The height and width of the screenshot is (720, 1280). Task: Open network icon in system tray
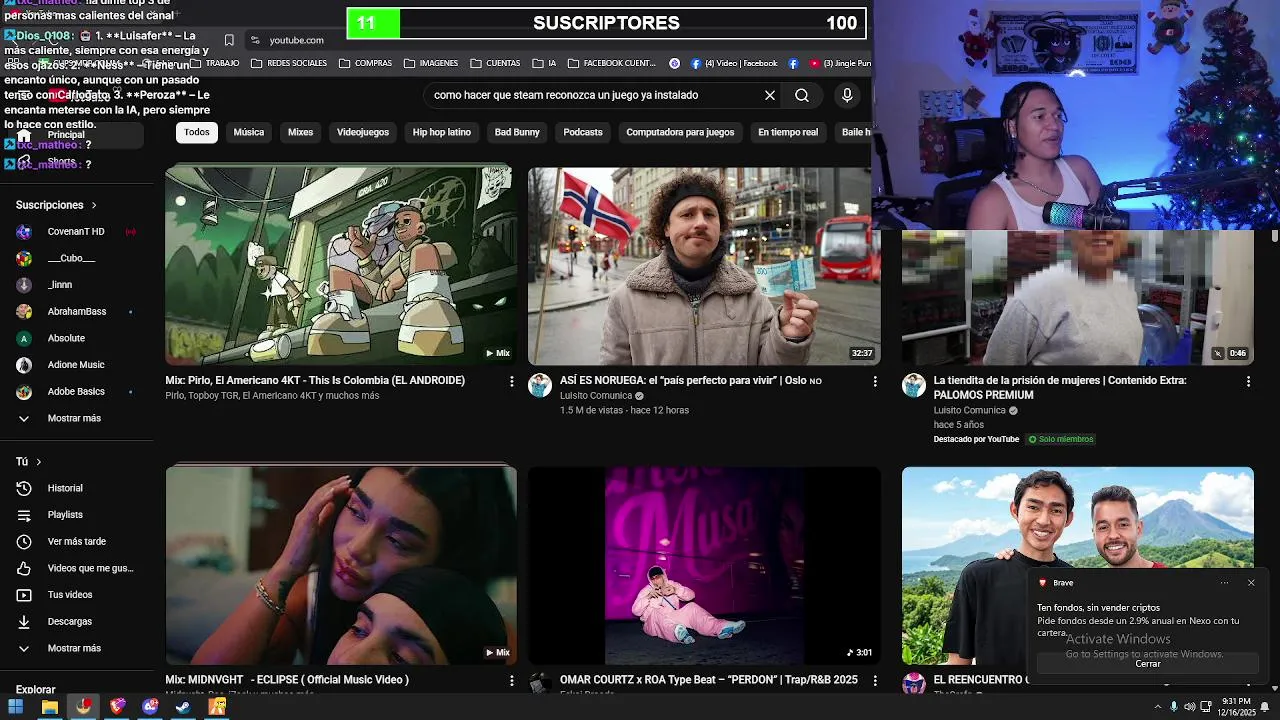tap(1205, 707)
